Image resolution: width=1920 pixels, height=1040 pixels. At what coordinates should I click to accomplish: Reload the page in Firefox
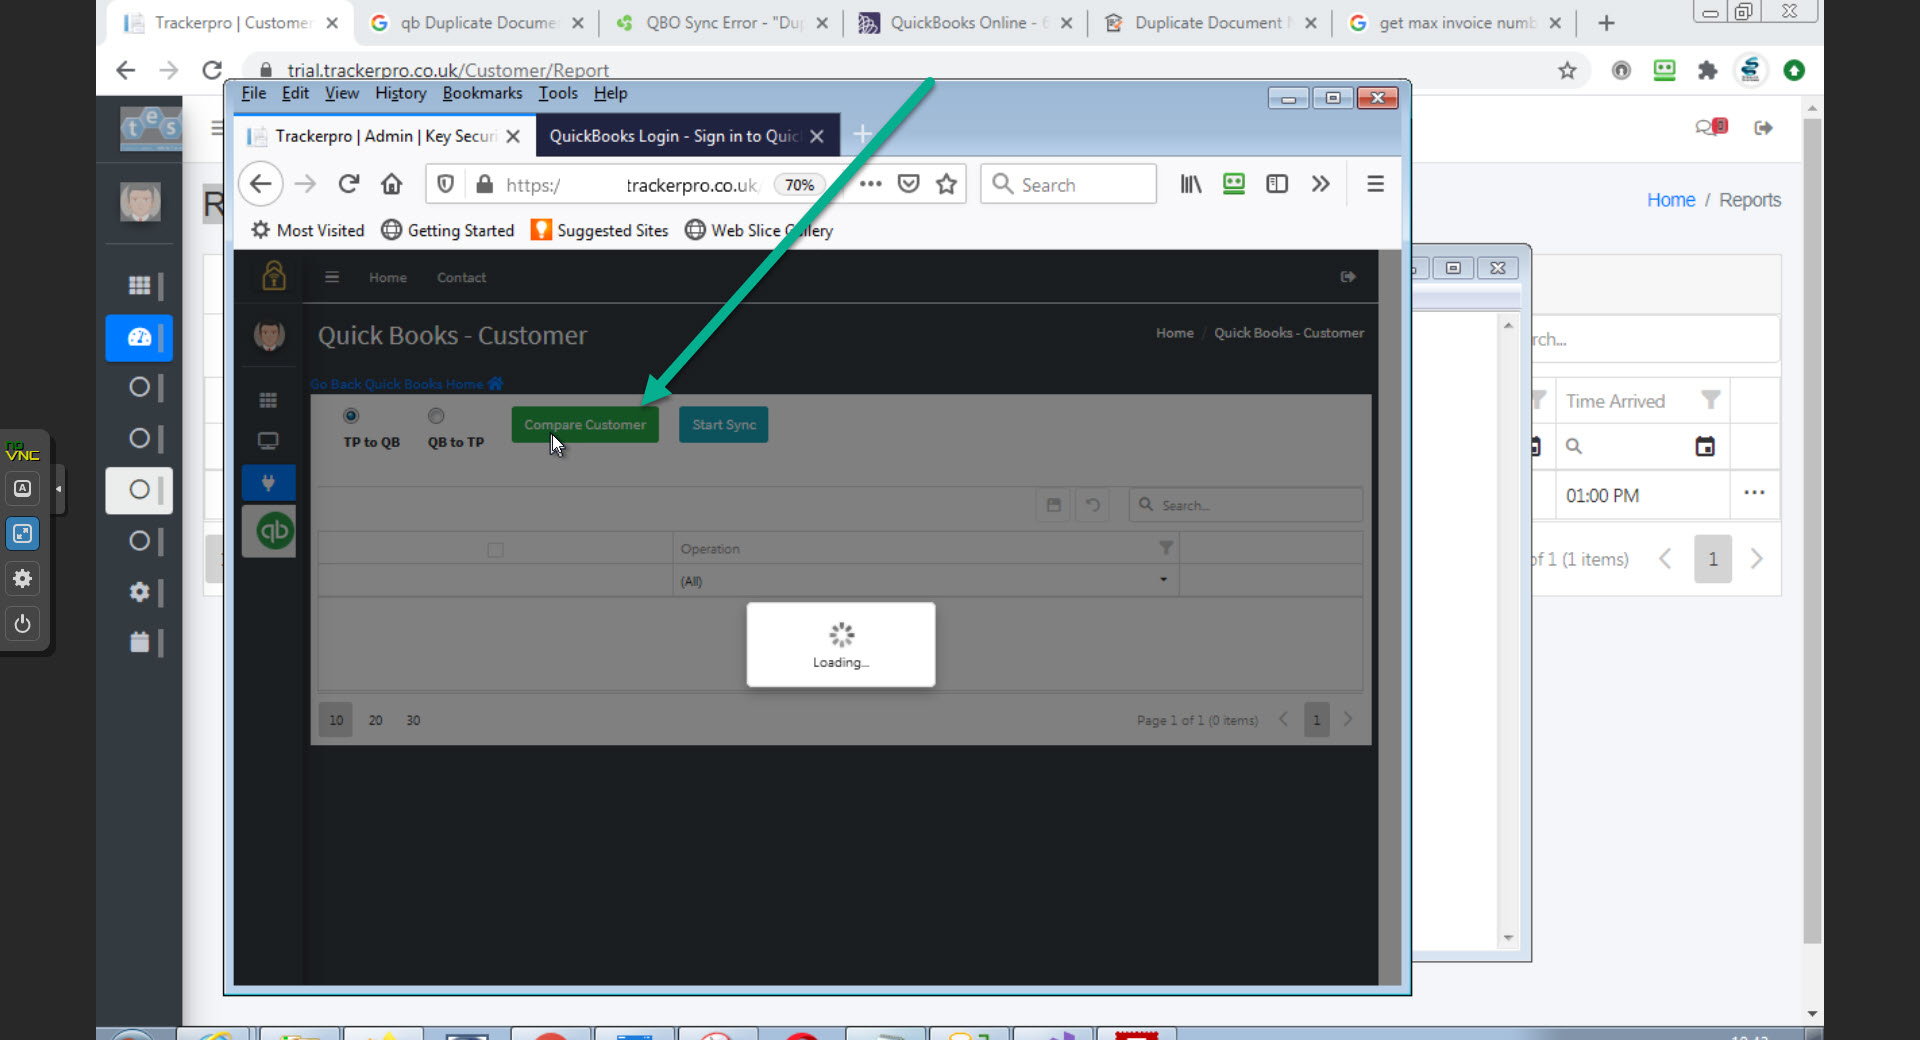point(348,184)
